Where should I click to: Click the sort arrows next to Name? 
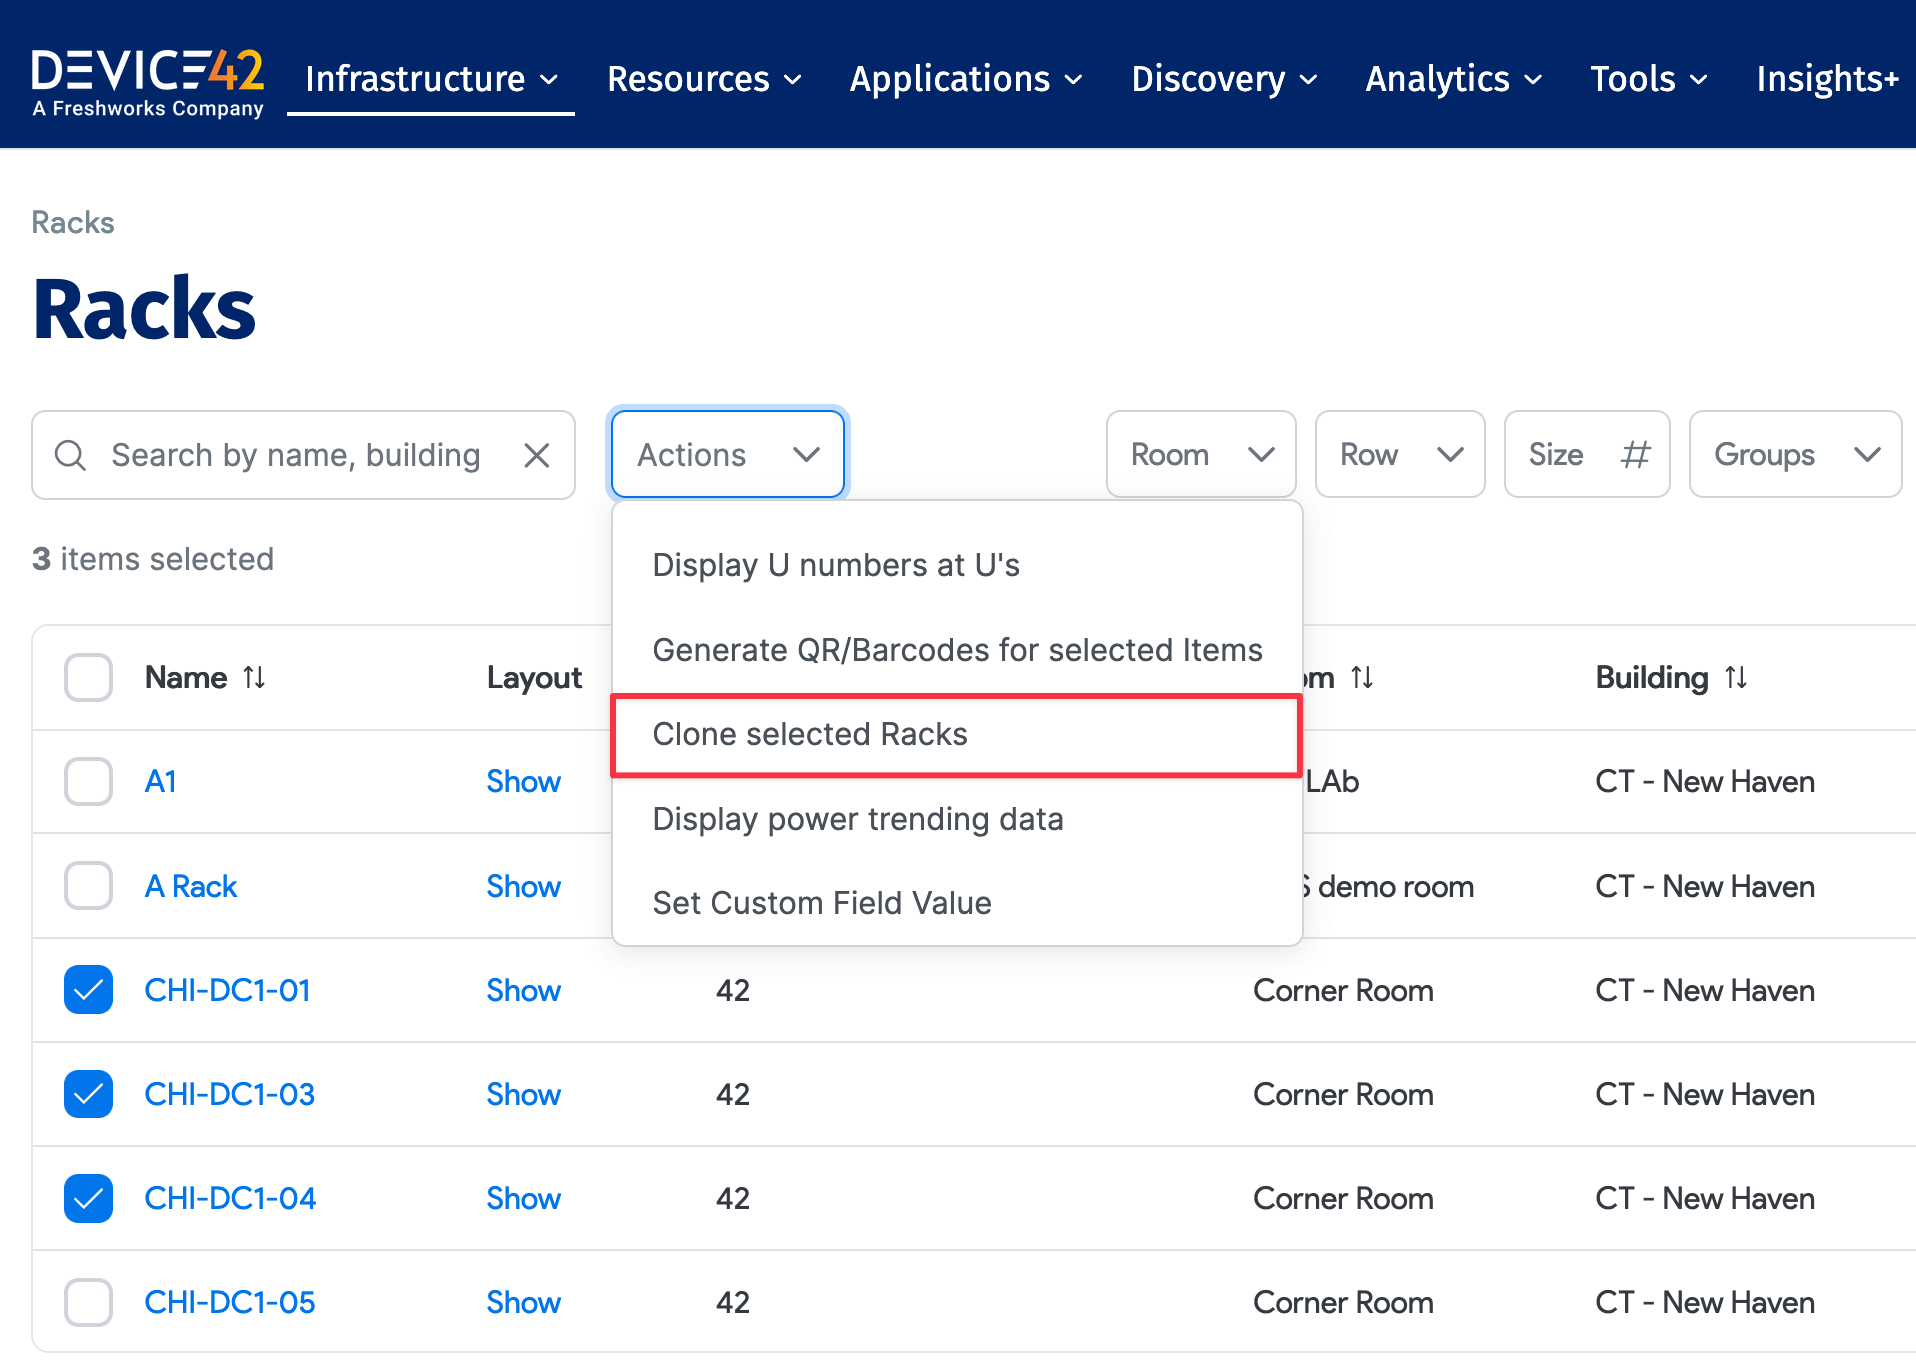(x=254, y=677)
